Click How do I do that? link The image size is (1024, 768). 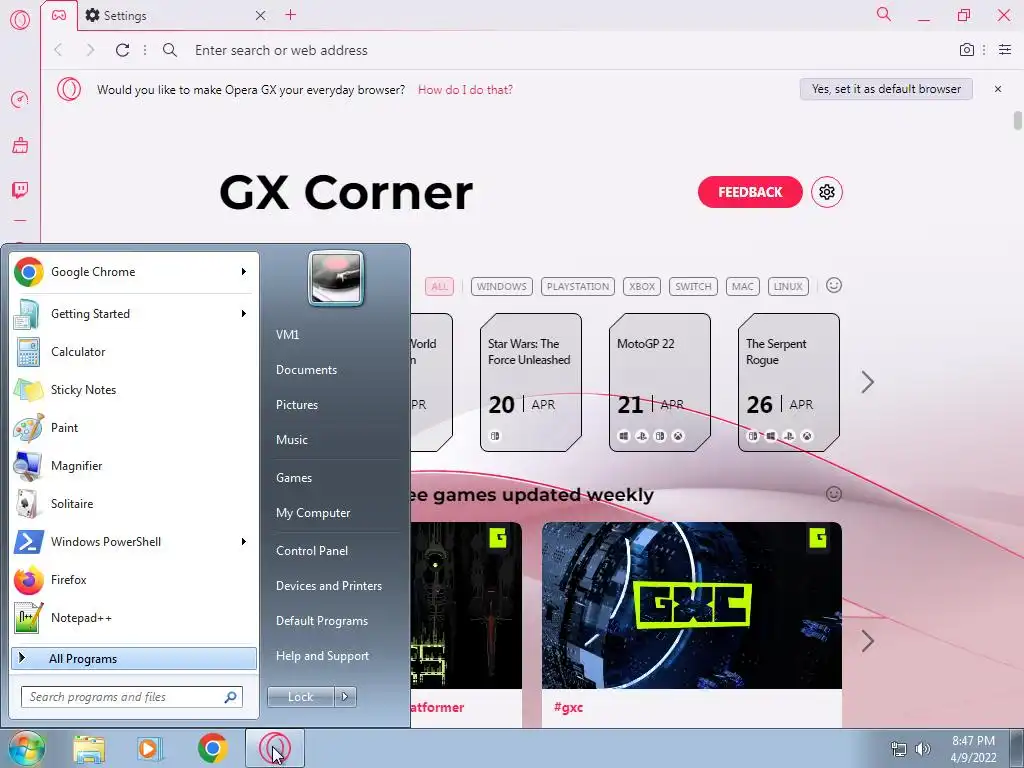[465, 90]
